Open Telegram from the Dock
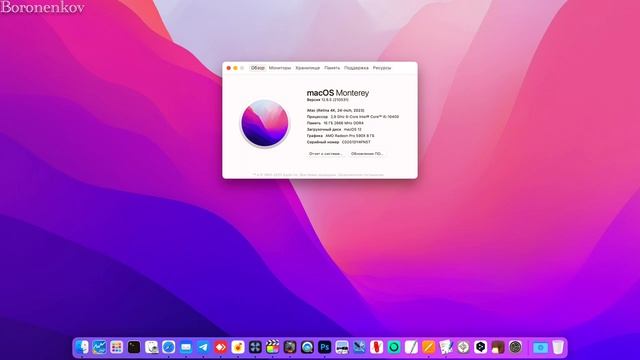Viewport: 640px width, 360px height. [x=203, y=347]
